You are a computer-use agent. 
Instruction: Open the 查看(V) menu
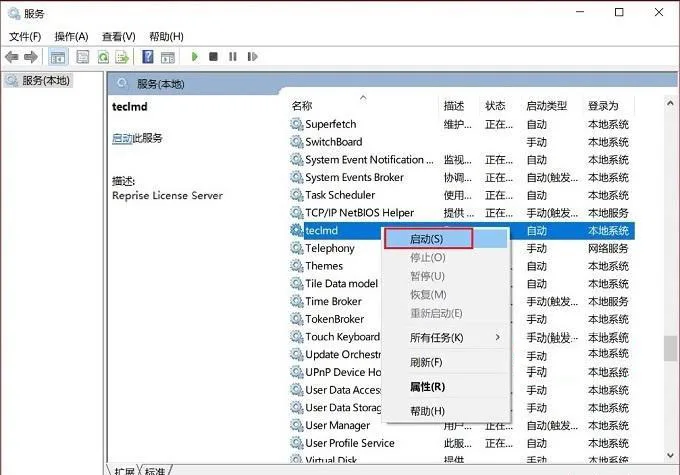(x=118, y=36)
